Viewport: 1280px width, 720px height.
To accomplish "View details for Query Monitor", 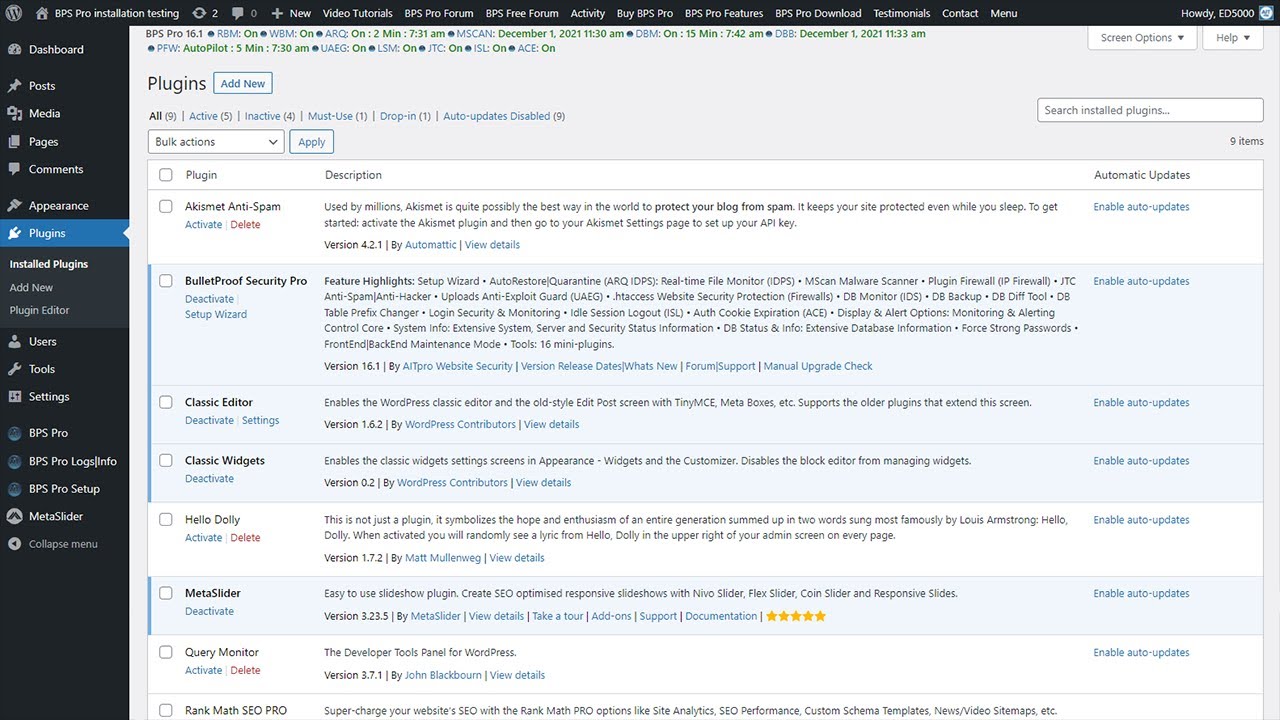I will [x=517, y=675].
